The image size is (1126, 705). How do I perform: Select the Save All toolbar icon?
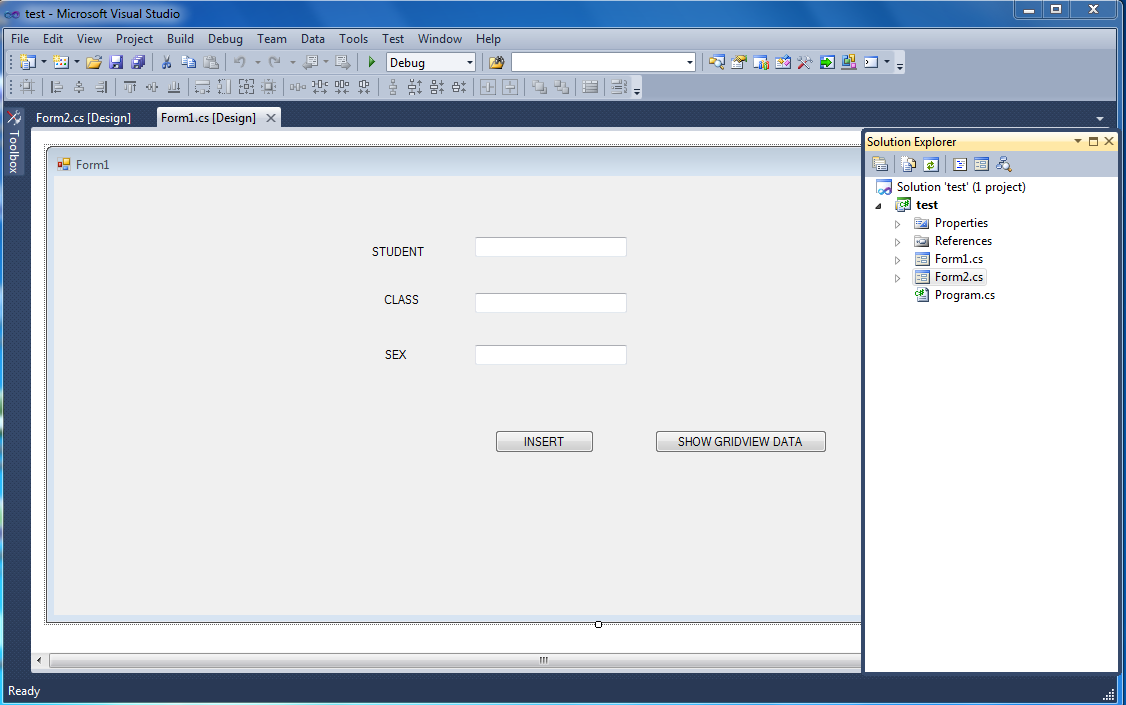(x=139, y=61)
